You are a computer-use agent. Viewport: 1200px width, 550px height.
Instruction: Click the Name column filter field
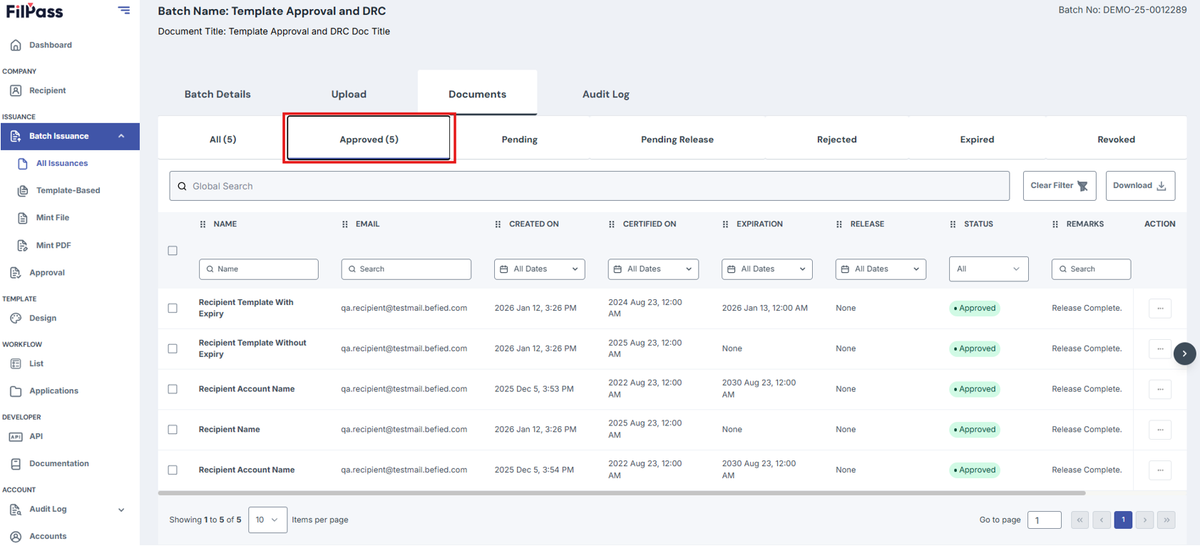pos(259,269)
